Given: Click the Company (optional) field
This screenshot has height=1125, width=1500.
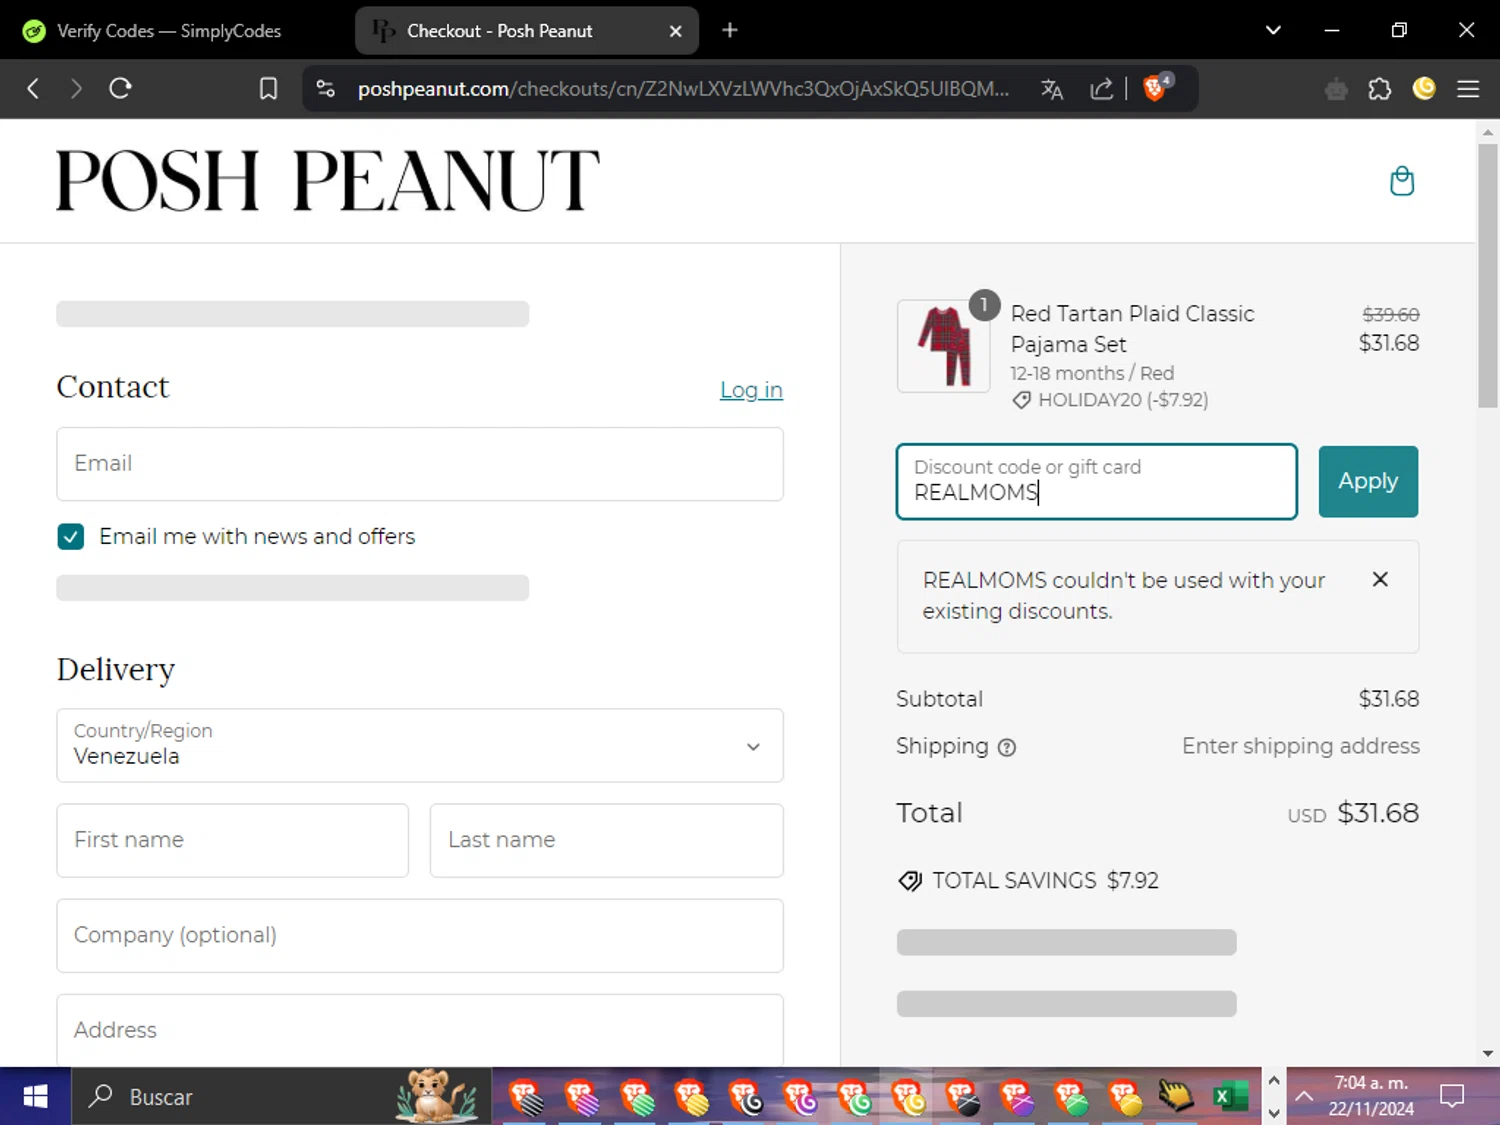Looking at the screenshot, I should click(x=420, y=935).
